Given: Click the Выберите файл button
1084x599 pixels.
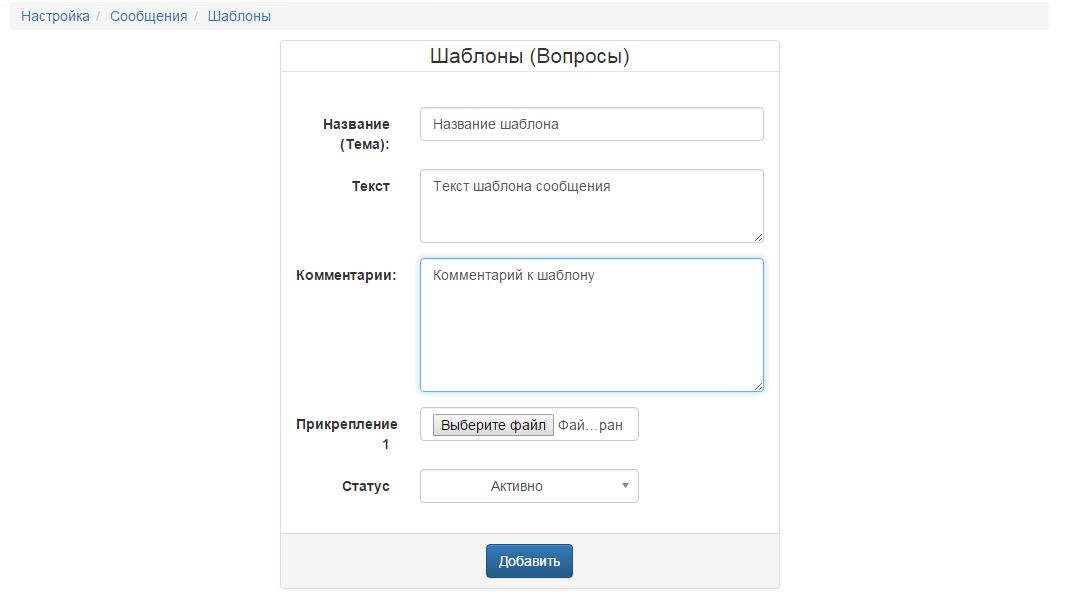Looking at the screenshot, I should pos(494,425).
